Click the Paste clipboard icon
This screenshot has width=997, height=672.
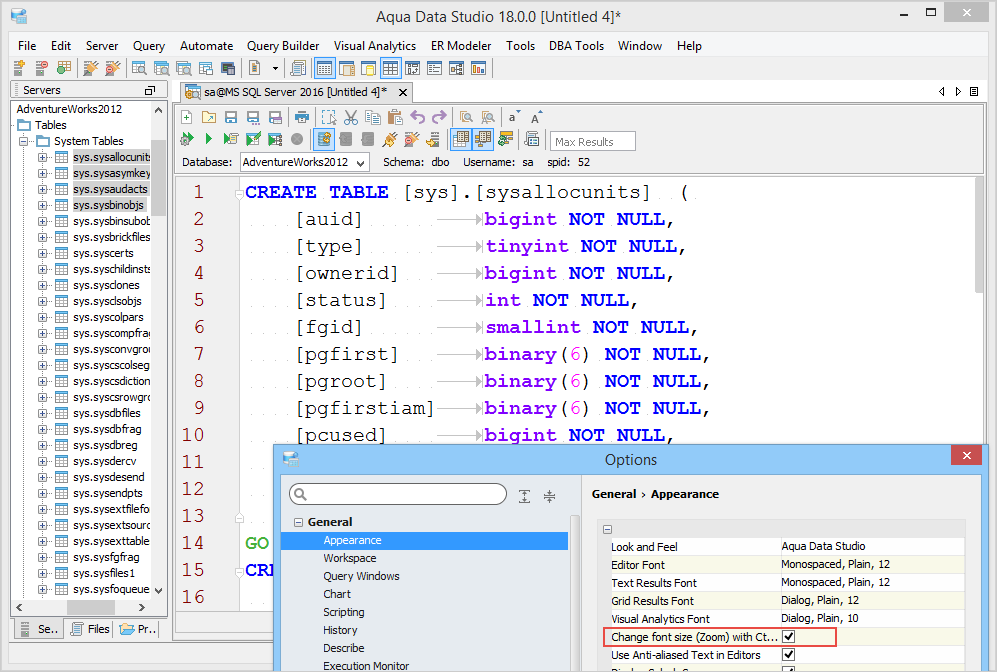[395, 117]
